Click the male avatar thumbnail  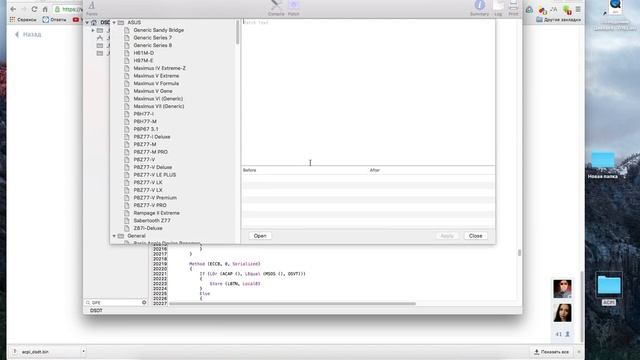(x=562, y=289)
